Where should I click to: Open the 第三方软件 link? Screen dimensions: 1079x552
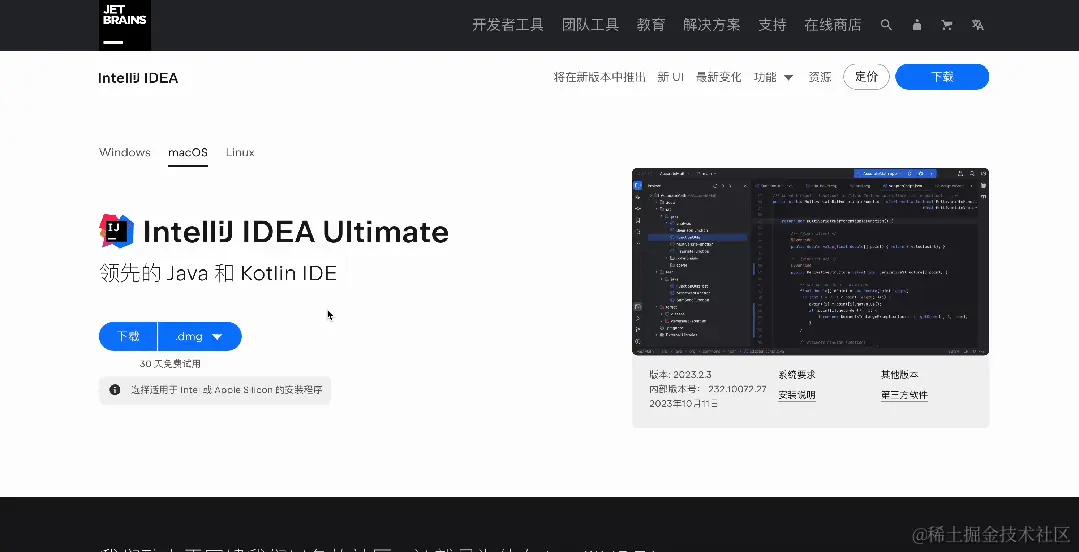[x=904, y=395]
